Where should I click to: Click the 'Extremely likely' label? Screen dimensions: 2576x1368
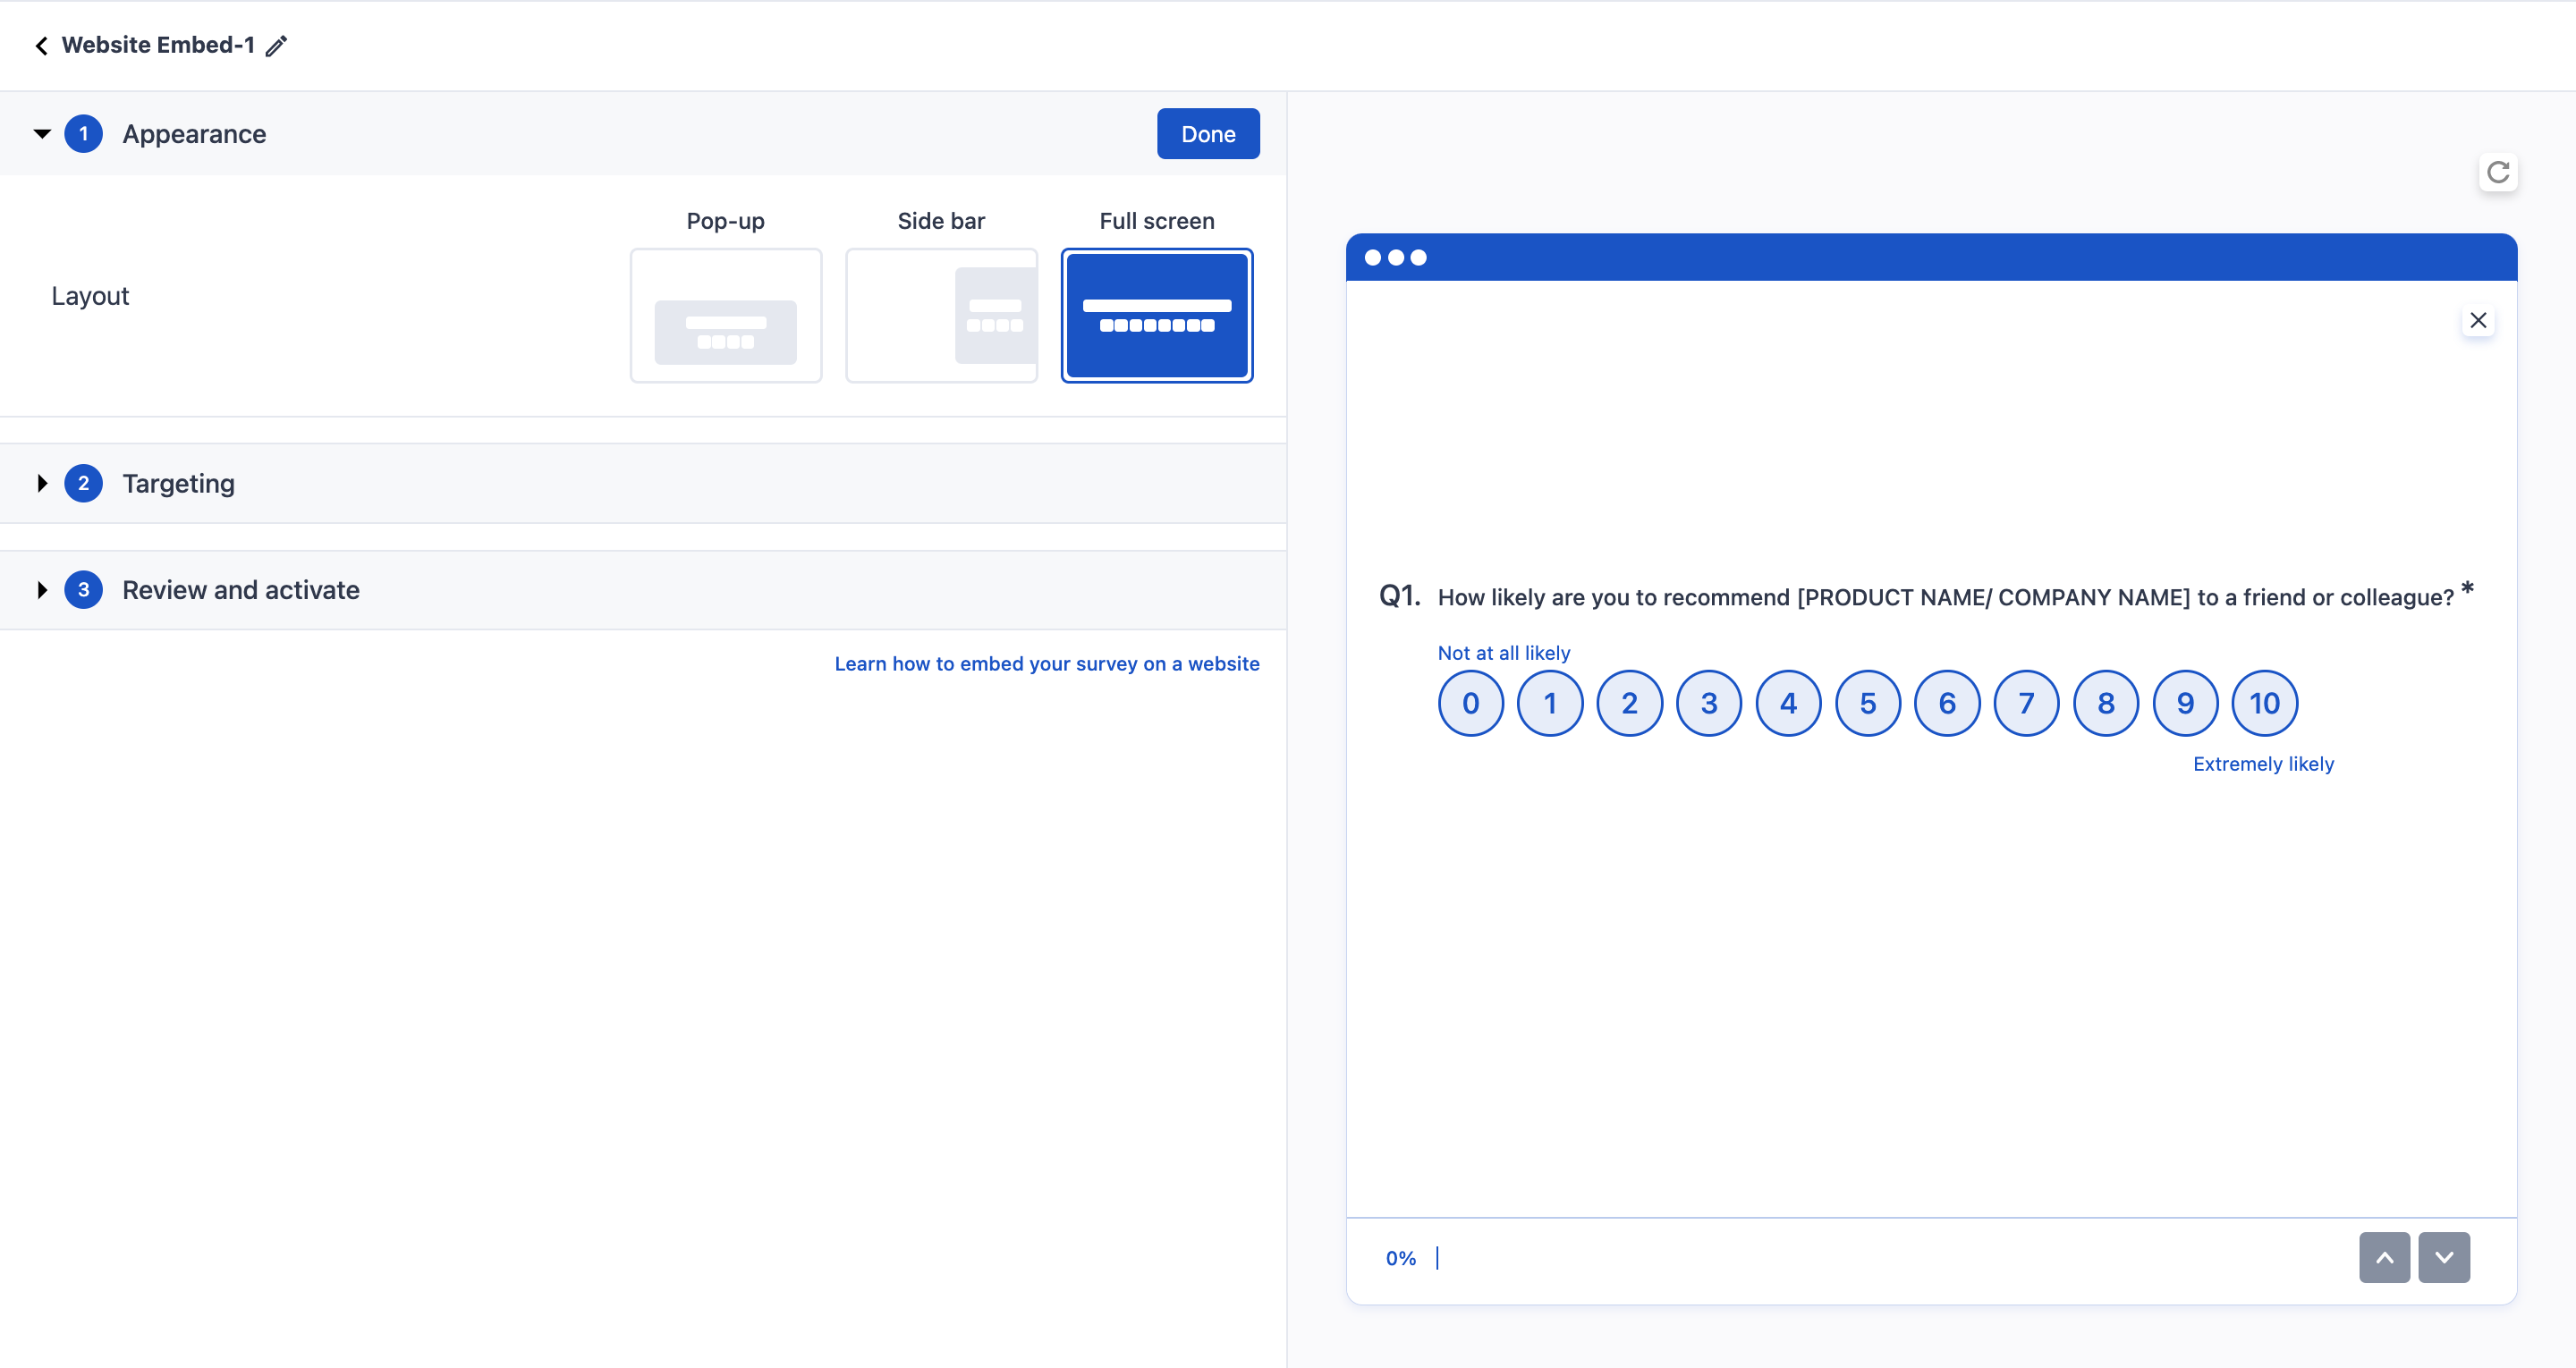2263,764
